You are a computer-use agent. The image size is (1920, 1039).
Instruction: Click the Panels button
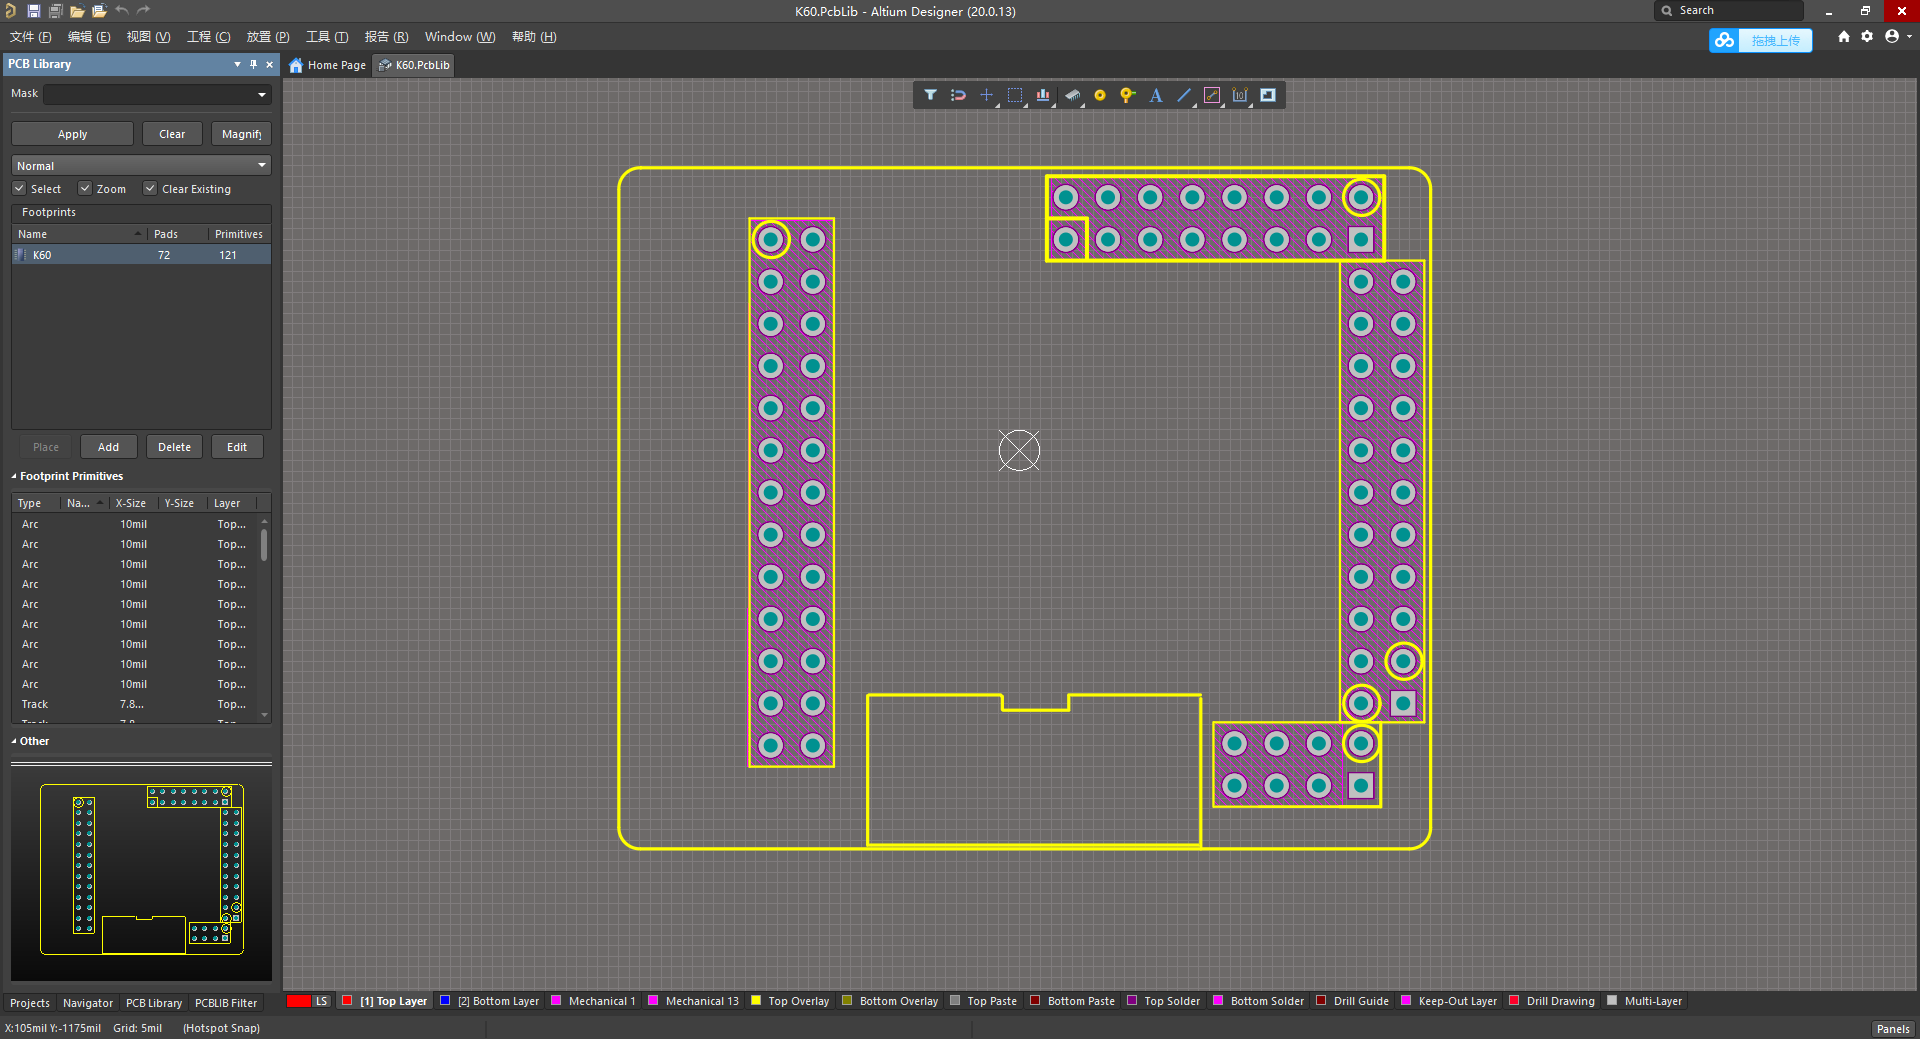point(1892,1029)
